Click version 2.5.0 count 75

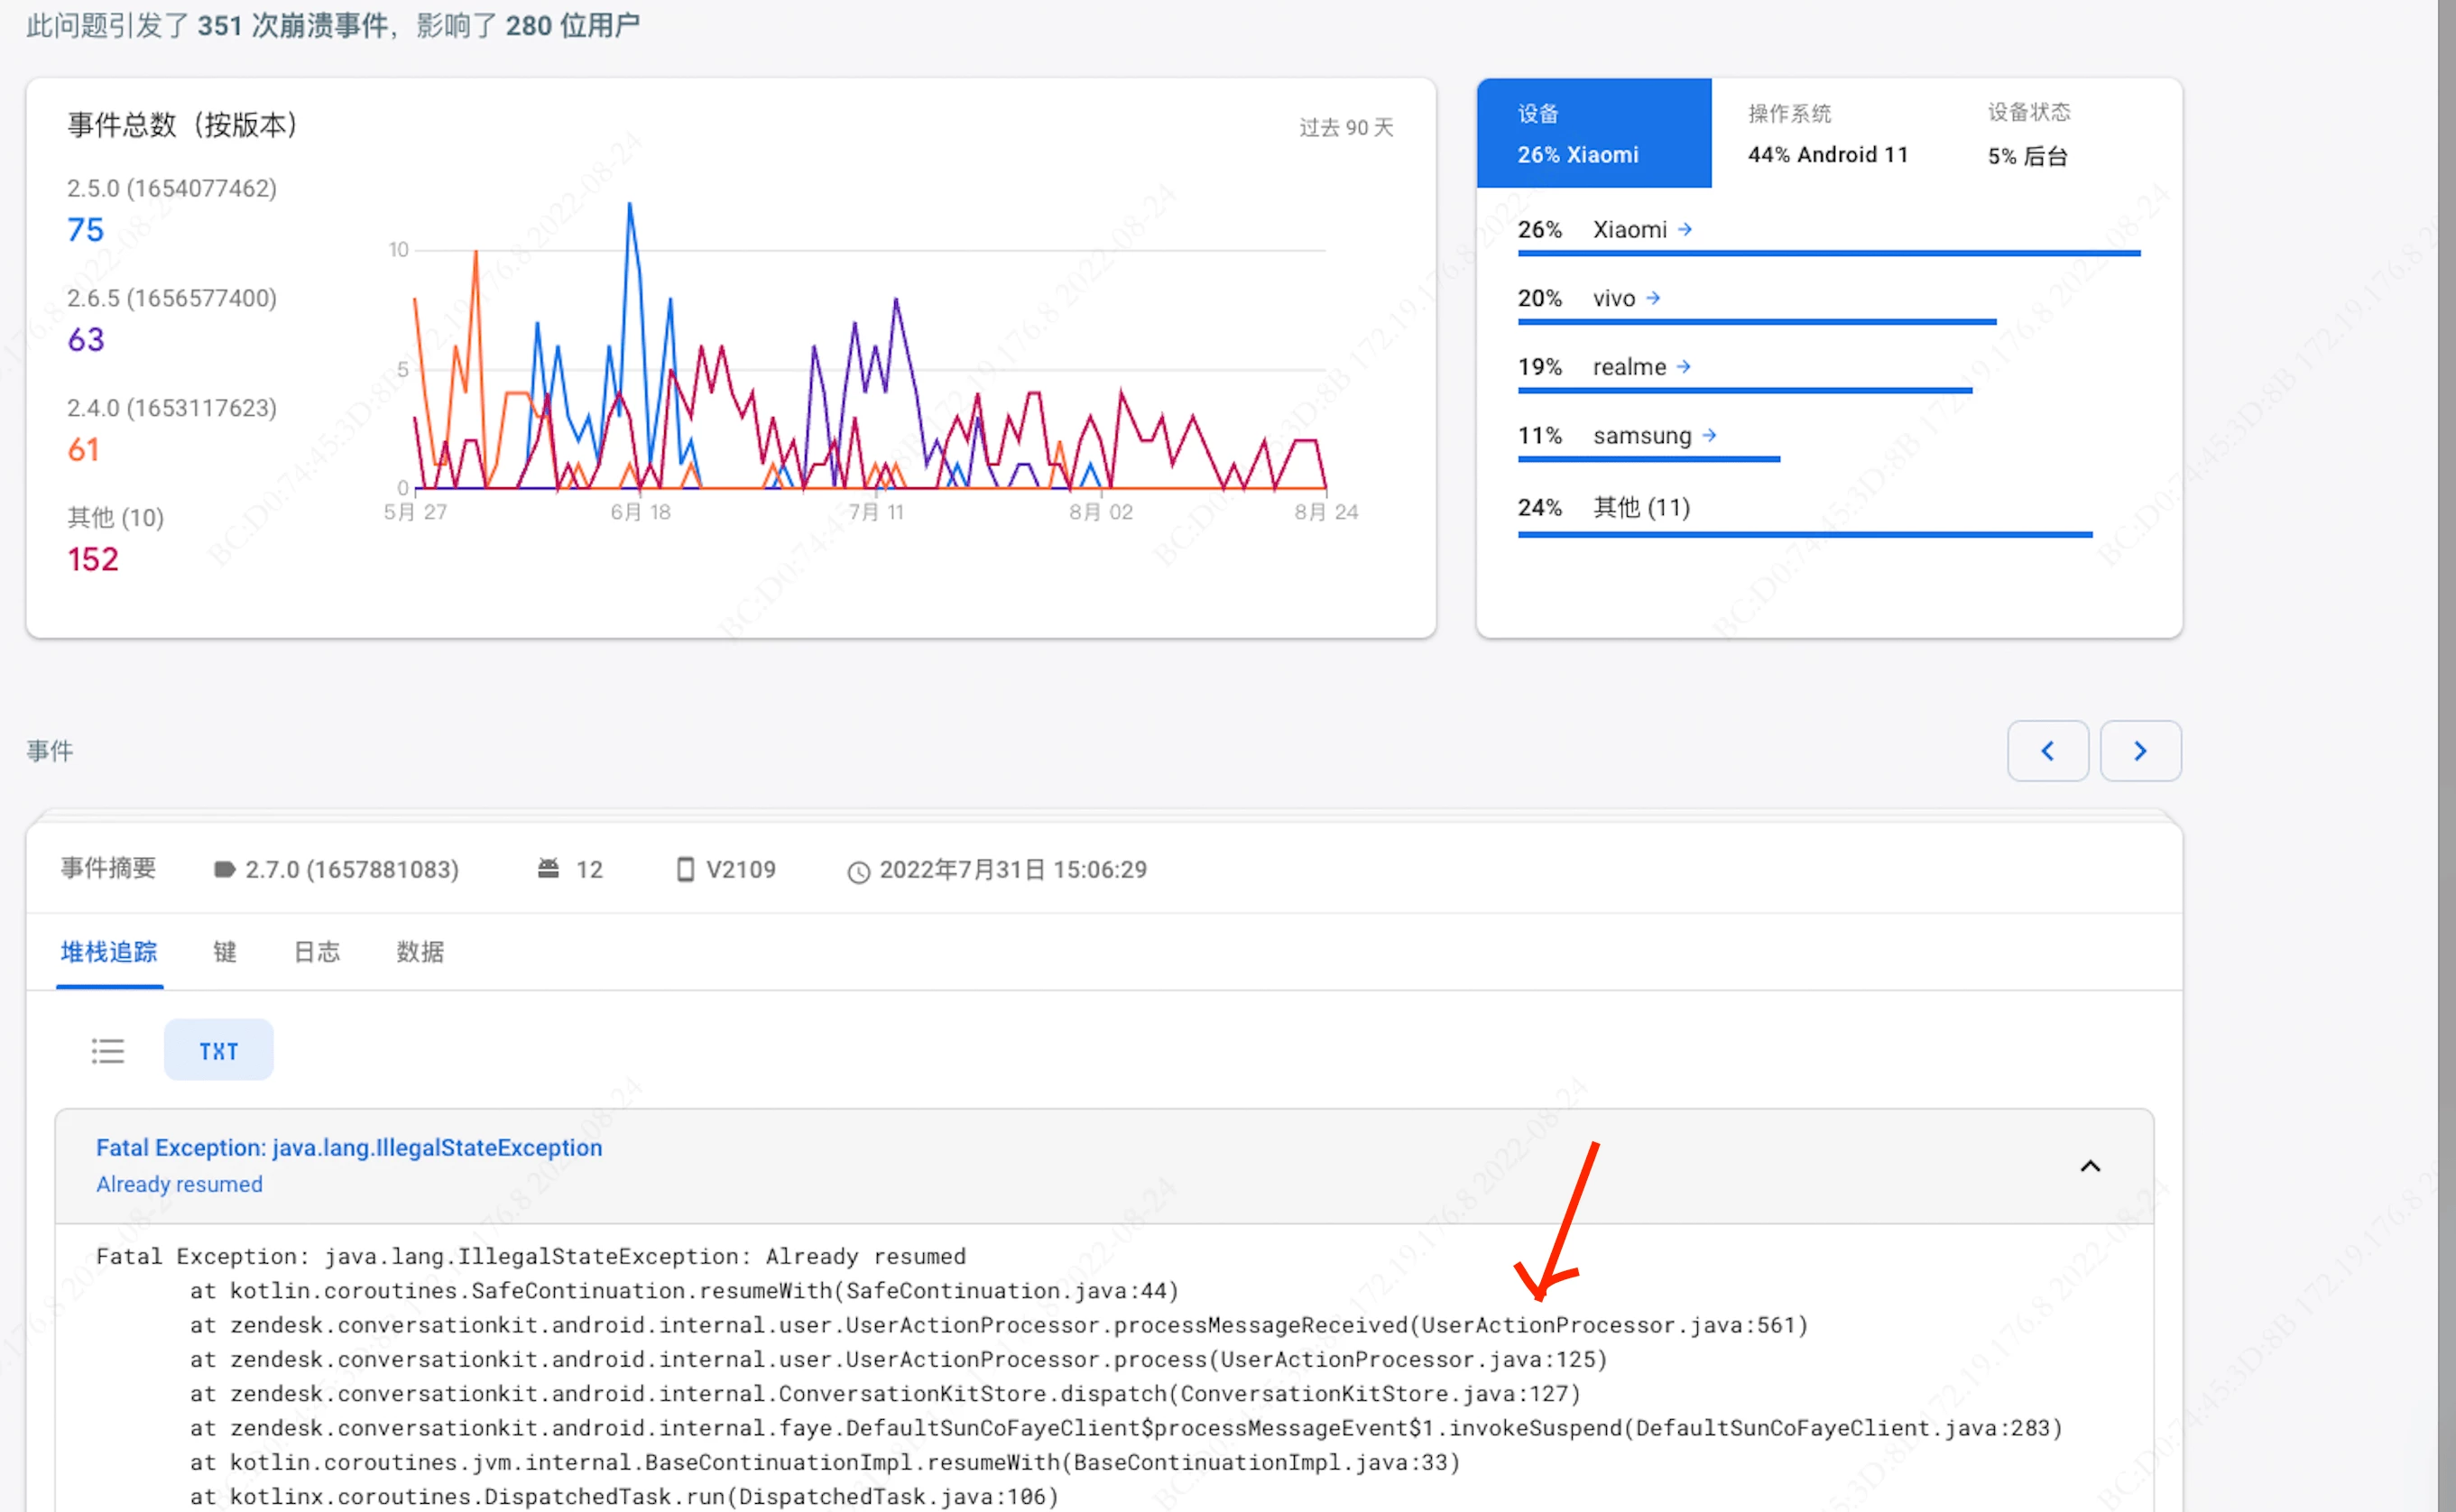pyautogui.click(x=86, y=230)
